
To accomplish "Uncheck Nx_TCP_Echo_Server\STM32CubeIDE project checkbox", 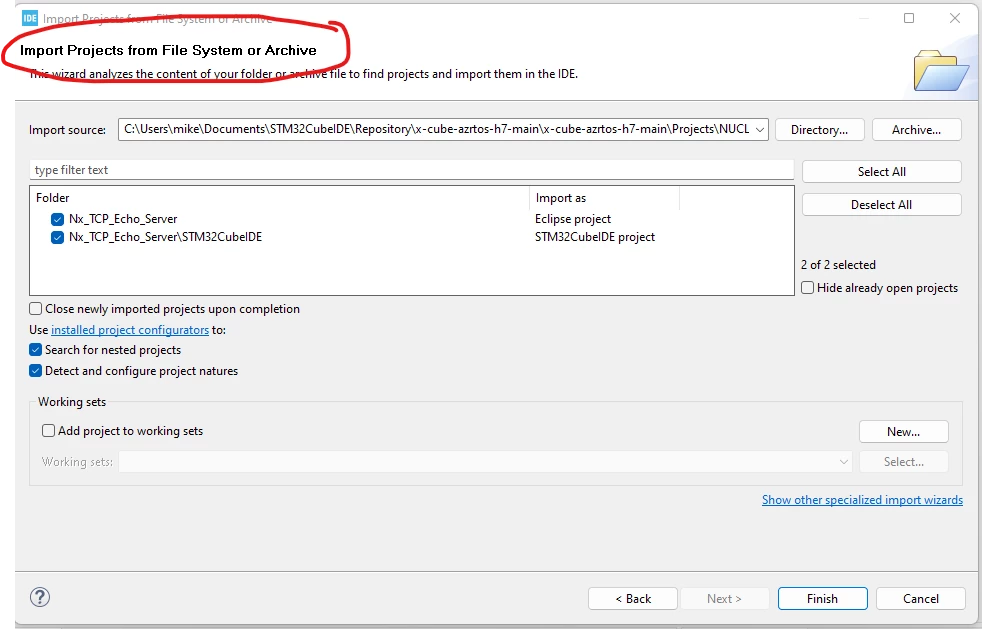I will point(58,237).
